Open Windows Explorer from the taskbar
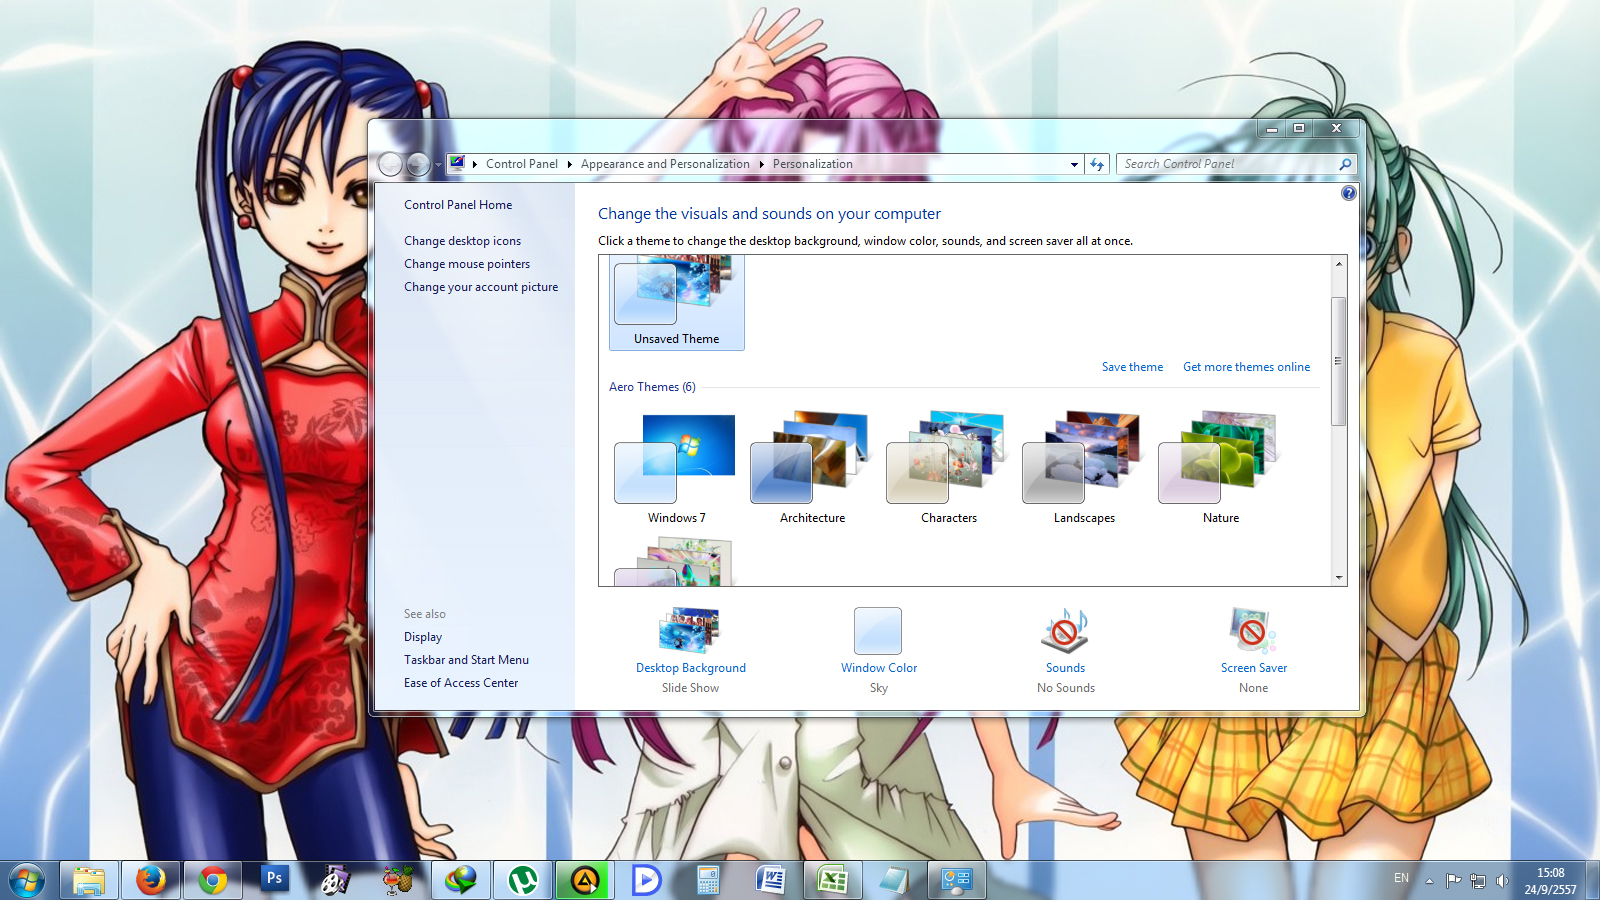1600x900 pixels. (x=89, y=880)
